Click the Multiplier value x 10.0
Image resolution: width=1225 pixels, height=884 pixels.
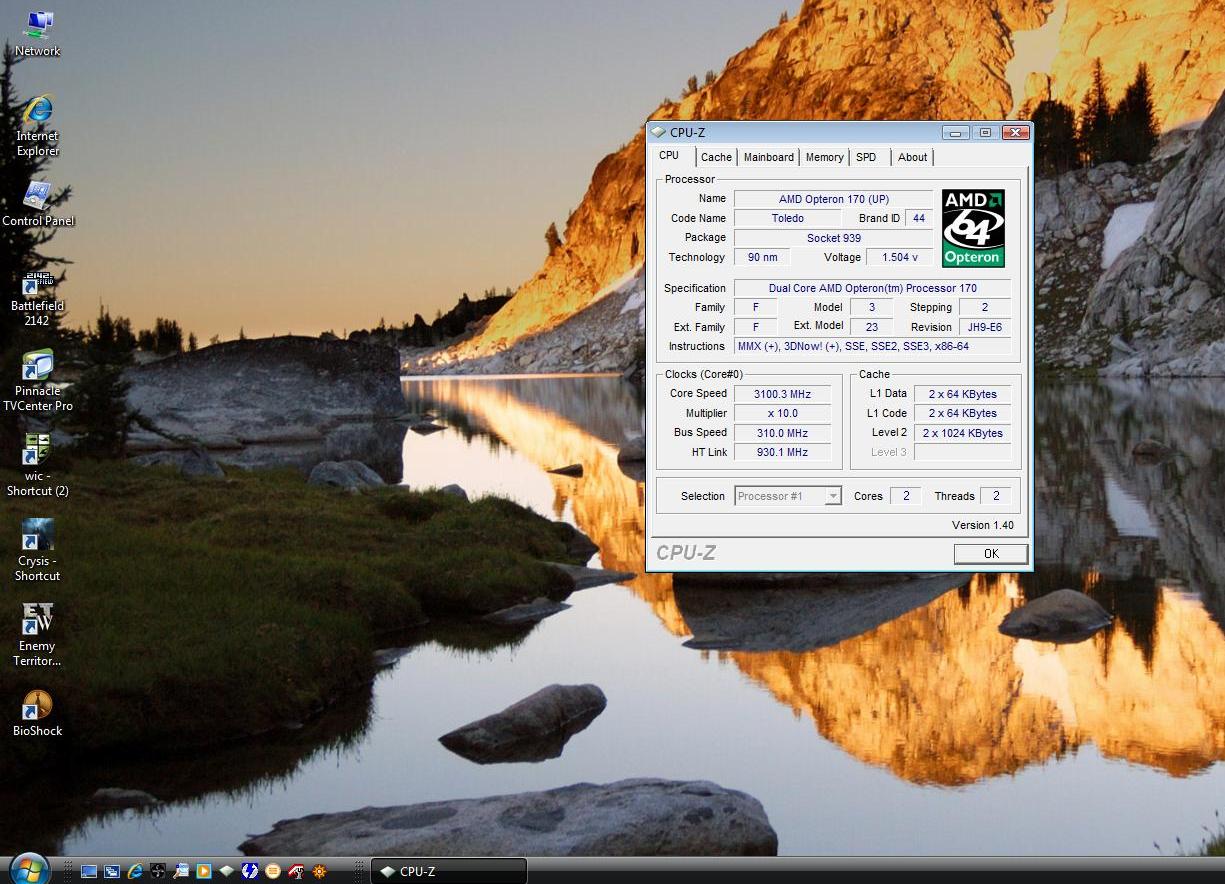tap(782, 413)
